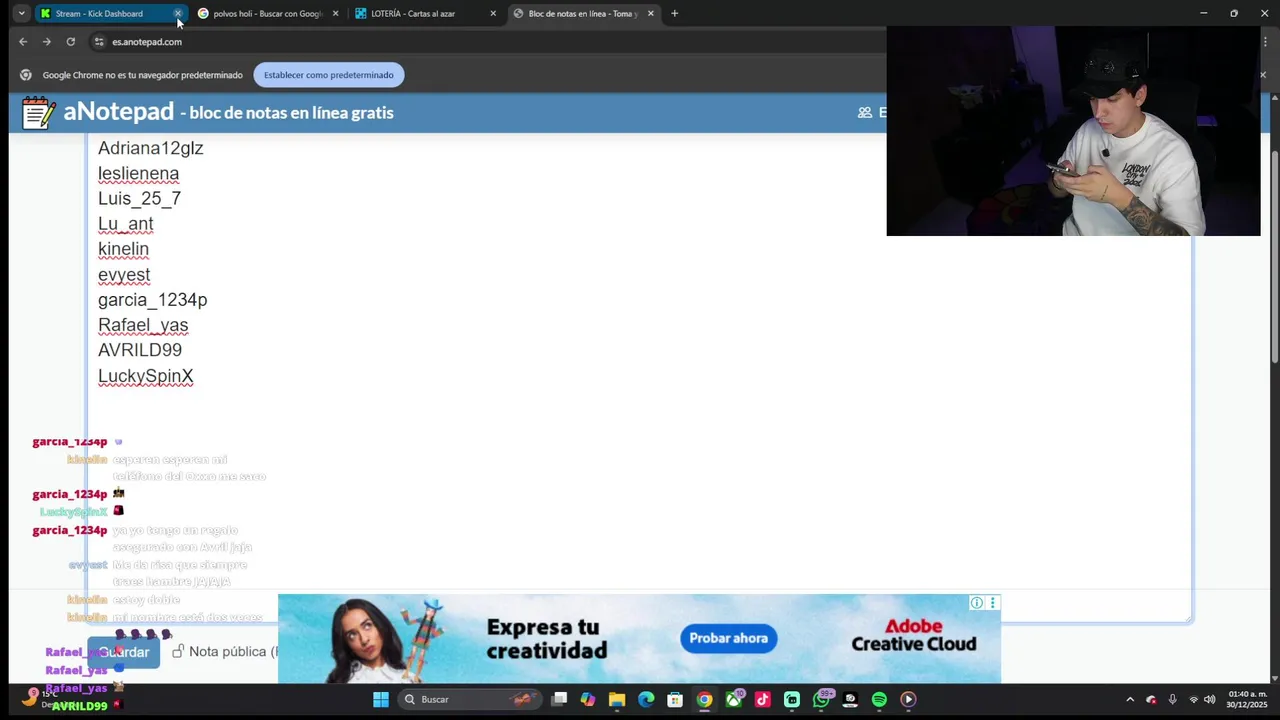This screenshot has width=1280, height=720.
Task: Click the people icon in aNotepad header
Action: [x=865, y=113]
